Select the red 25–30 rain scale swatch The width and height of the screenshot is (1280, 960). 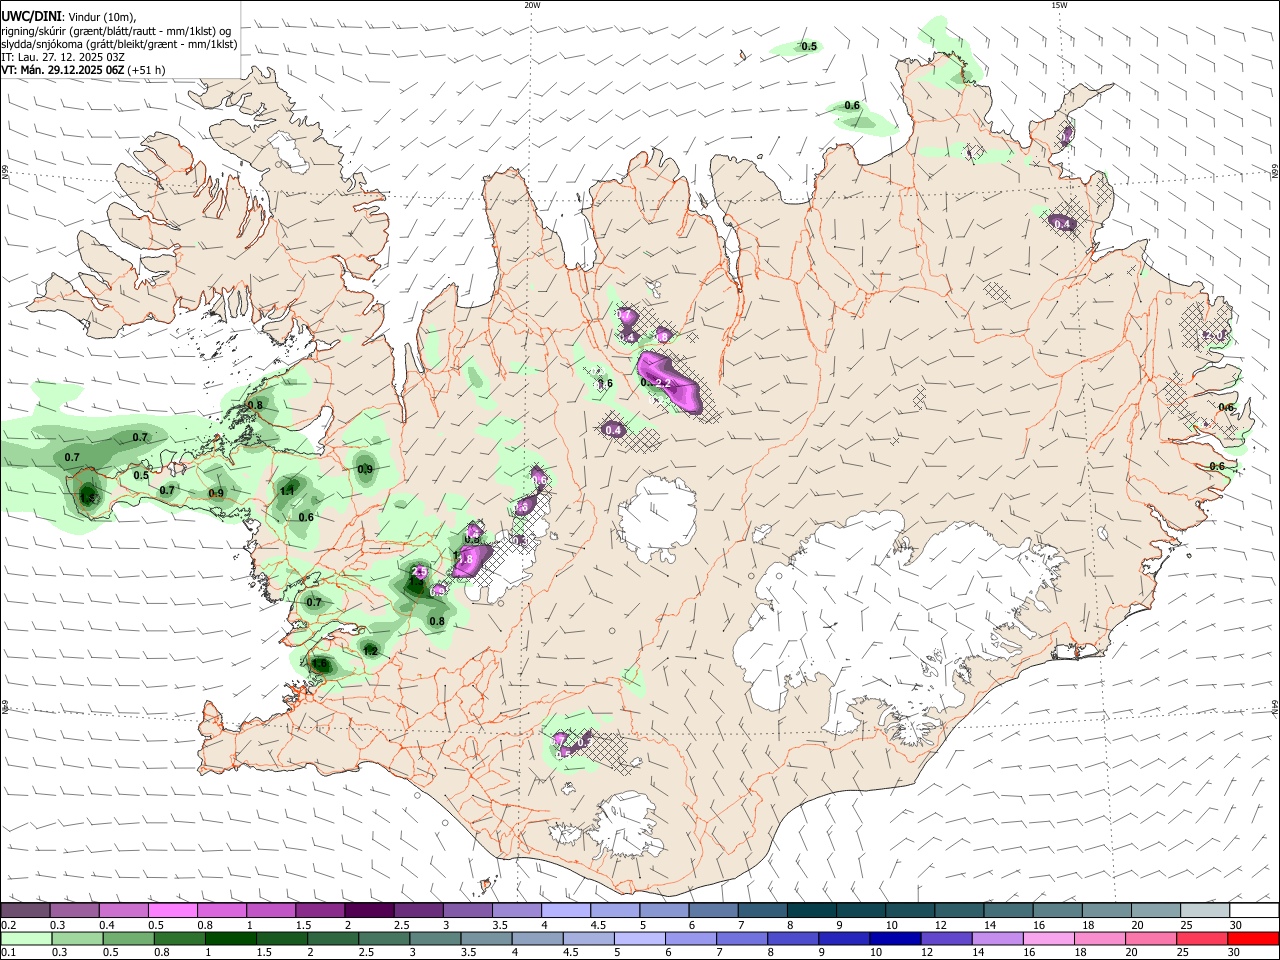pyautogui.click(x=1200, y=939)
